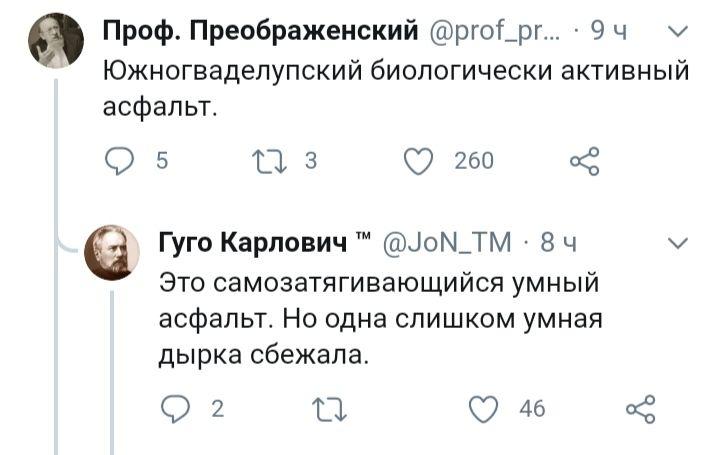
Task: Open reply text about самозатягивающийся умный асфальт
Action: point(380,318)
